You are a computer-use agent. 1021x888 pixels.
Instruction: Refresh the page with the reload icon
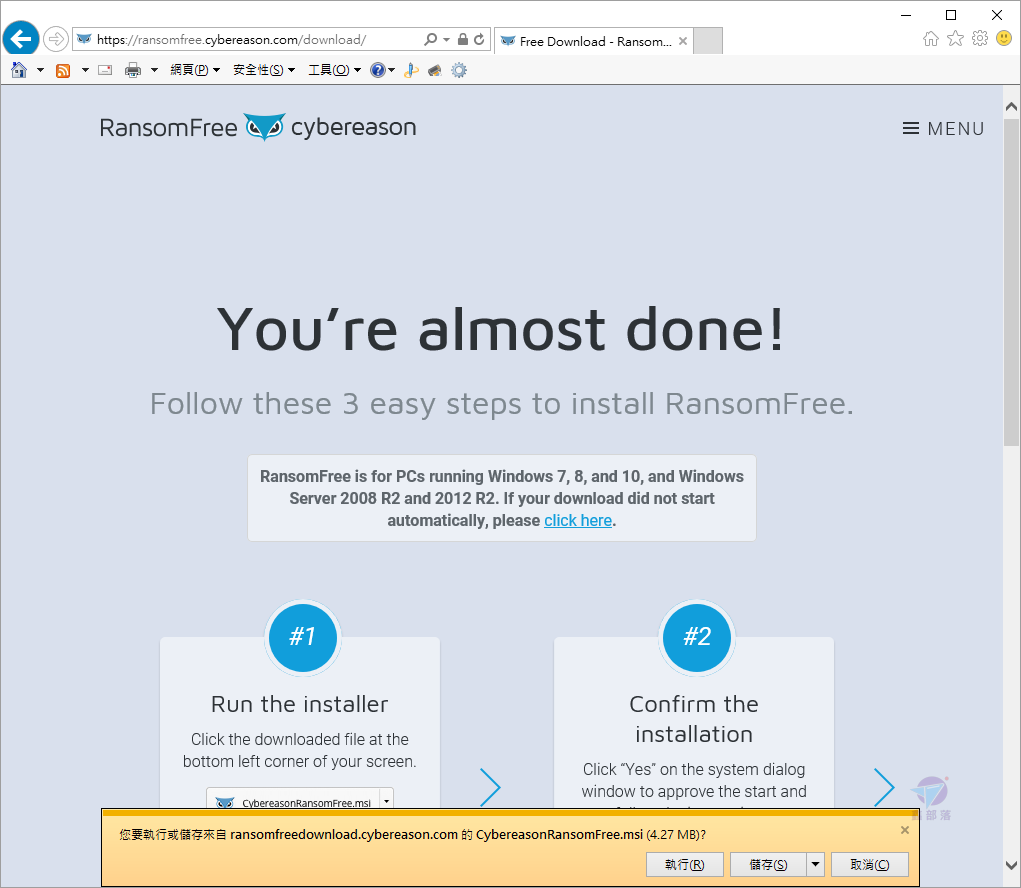[479, 39]
